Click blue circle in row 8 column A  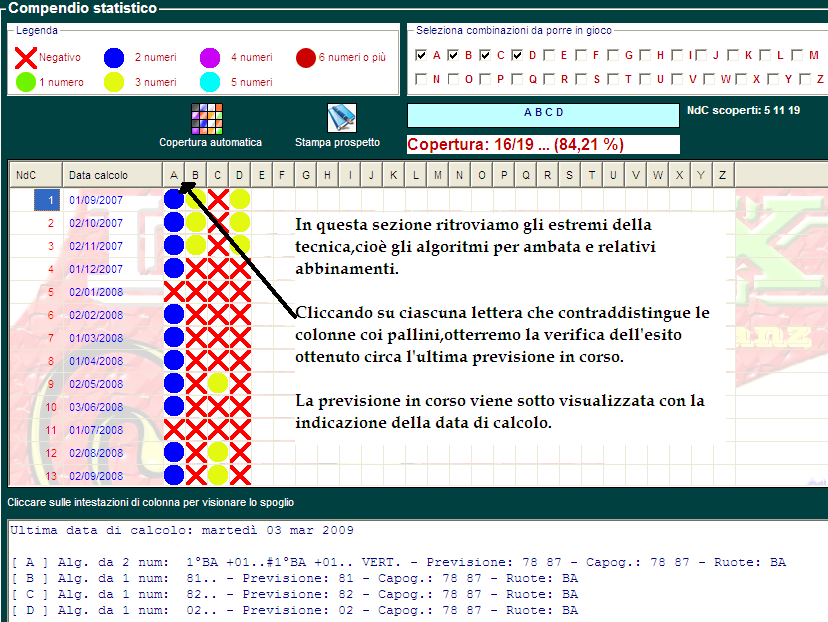pyautogui.click(x=174, y=360)
